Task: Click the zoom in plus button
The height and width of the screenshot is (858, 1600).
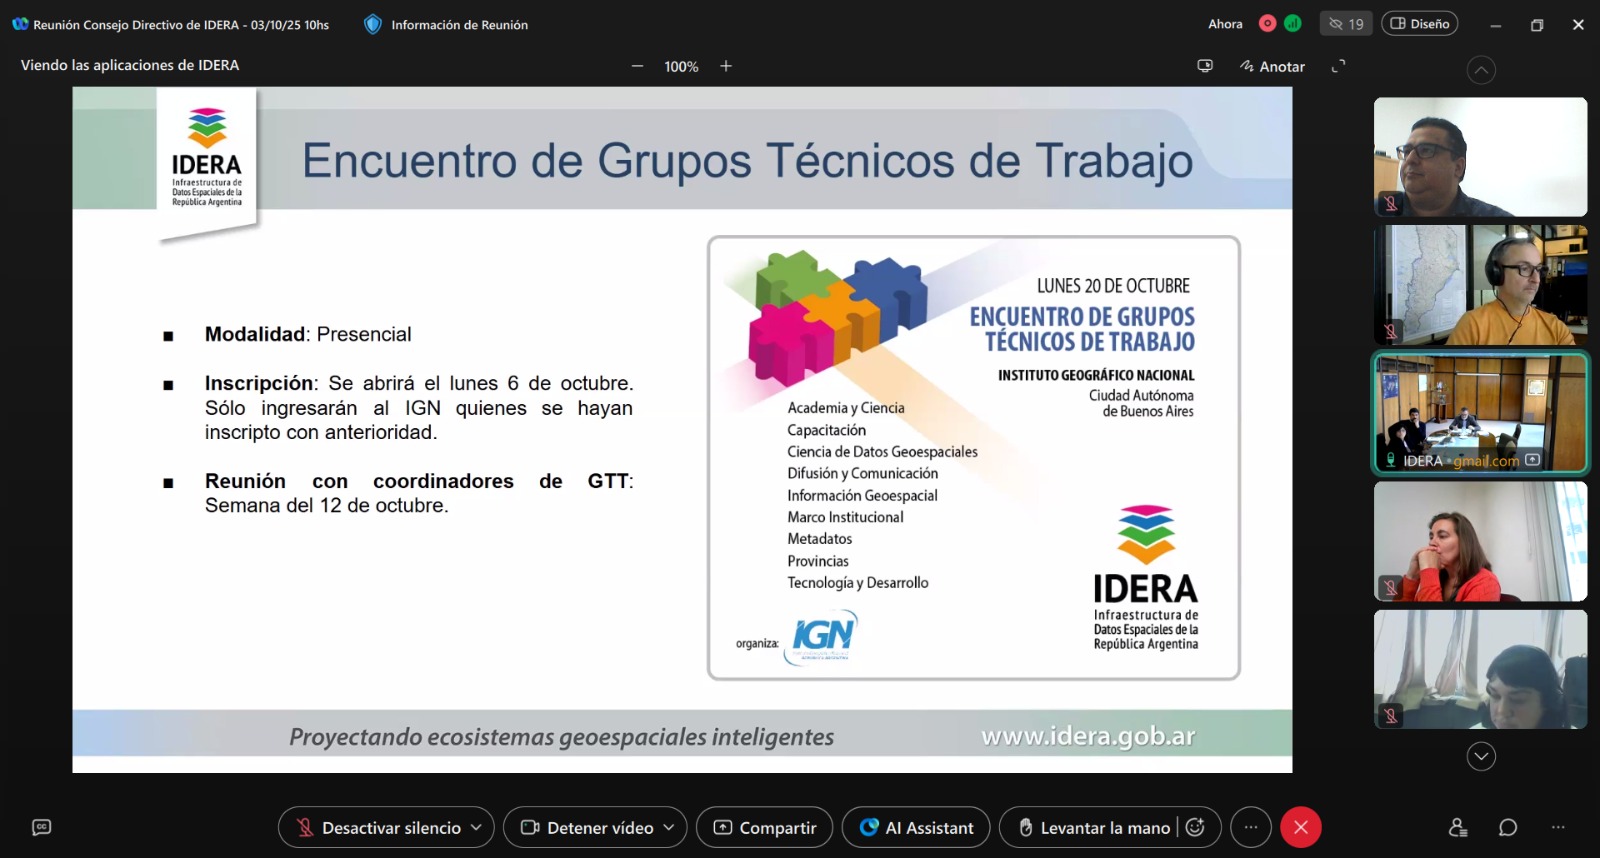Action: click(x=726, y=66)
